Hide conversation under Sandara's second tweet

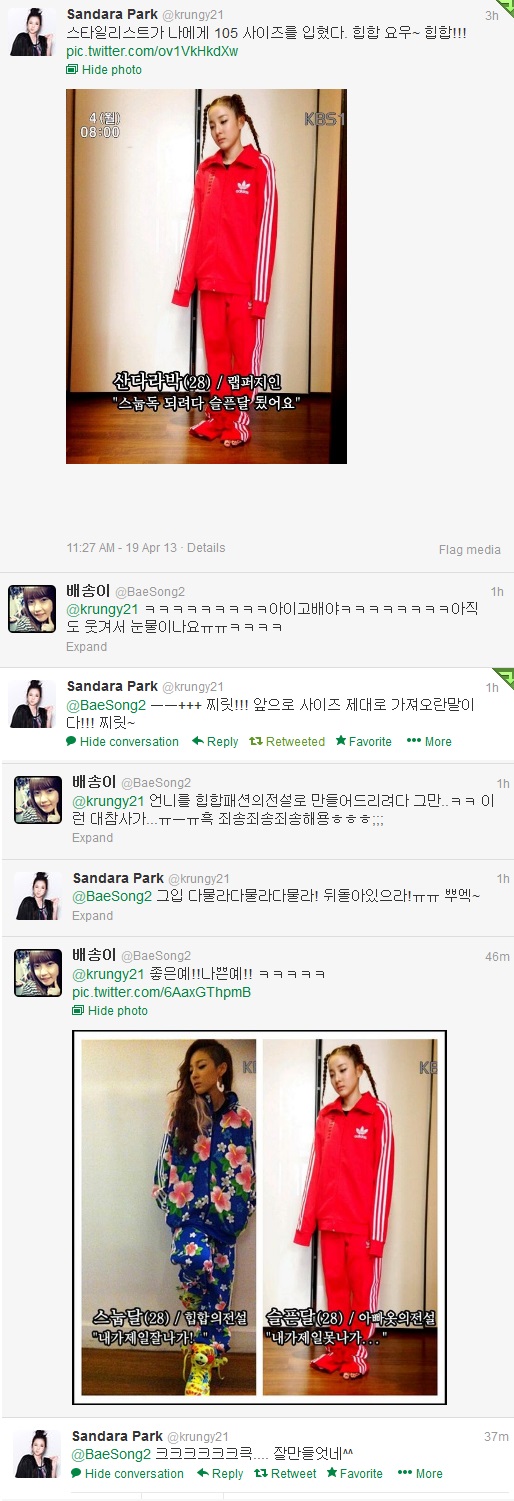tap(122, 741)
